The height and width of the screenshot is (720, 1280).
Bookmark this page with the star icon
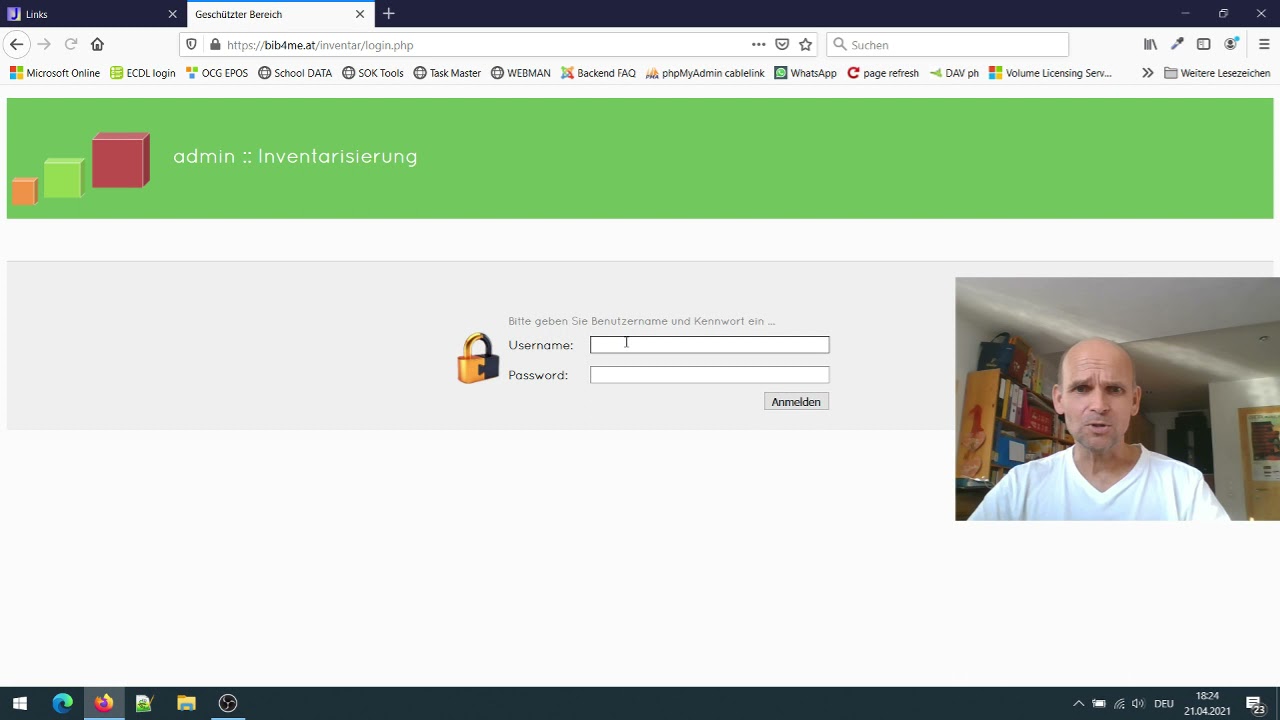(x=805, y=44)
